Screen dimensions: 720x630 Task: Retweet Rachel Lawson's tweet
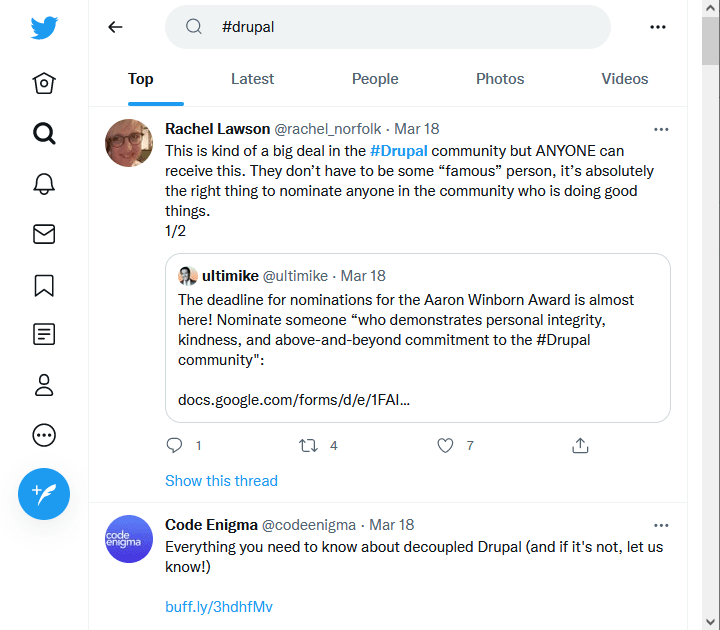(309, 446)
